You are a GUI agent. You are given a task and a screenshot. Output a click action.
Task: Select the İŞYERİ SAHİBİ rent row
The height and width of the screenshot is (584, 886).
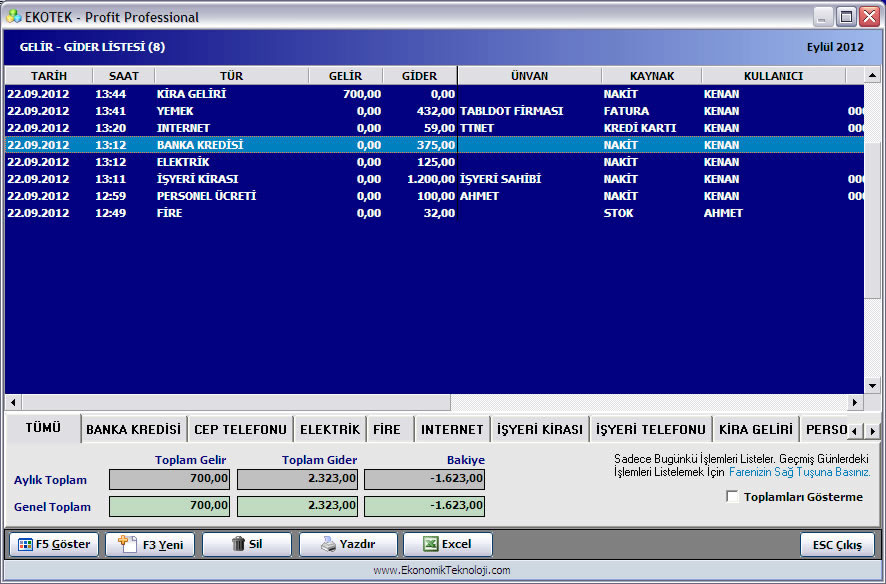[x=434, y=178]
